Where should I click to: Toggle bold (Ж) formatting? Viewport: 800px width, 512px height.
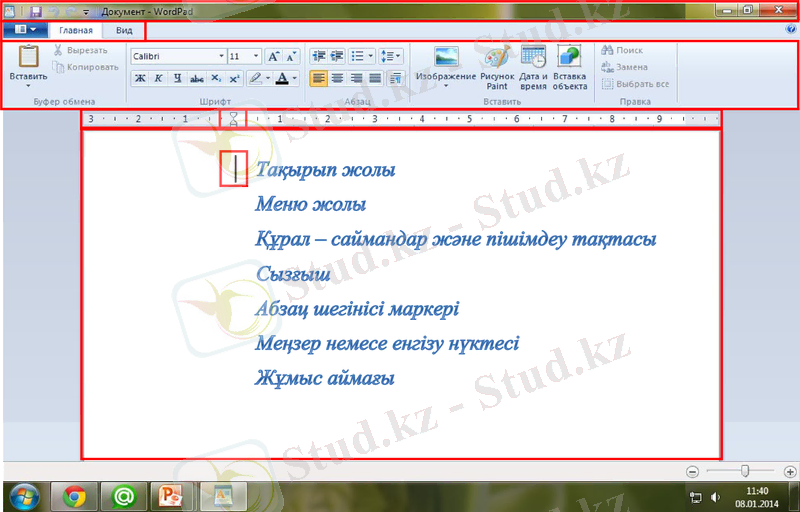pos(140,78)
